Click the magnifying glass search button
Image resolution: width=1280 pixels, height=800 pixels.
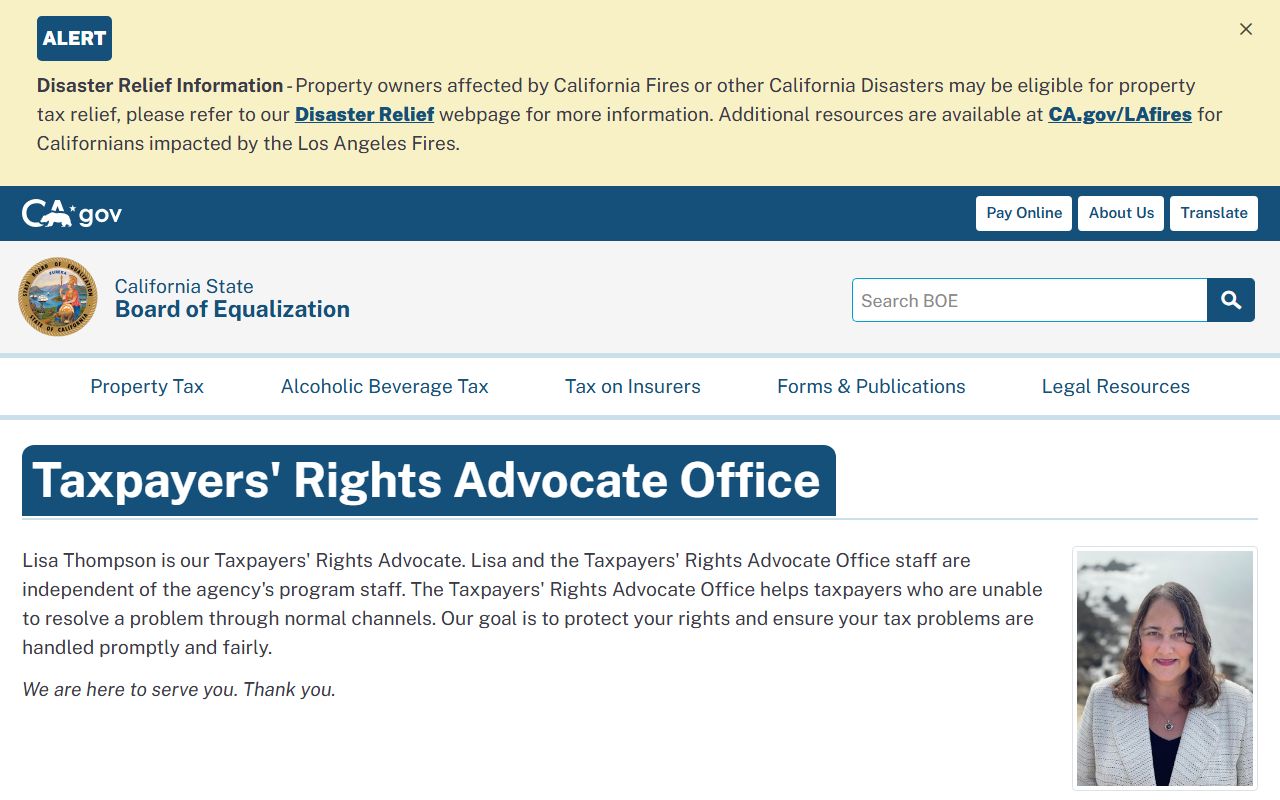click(1231, 300)
